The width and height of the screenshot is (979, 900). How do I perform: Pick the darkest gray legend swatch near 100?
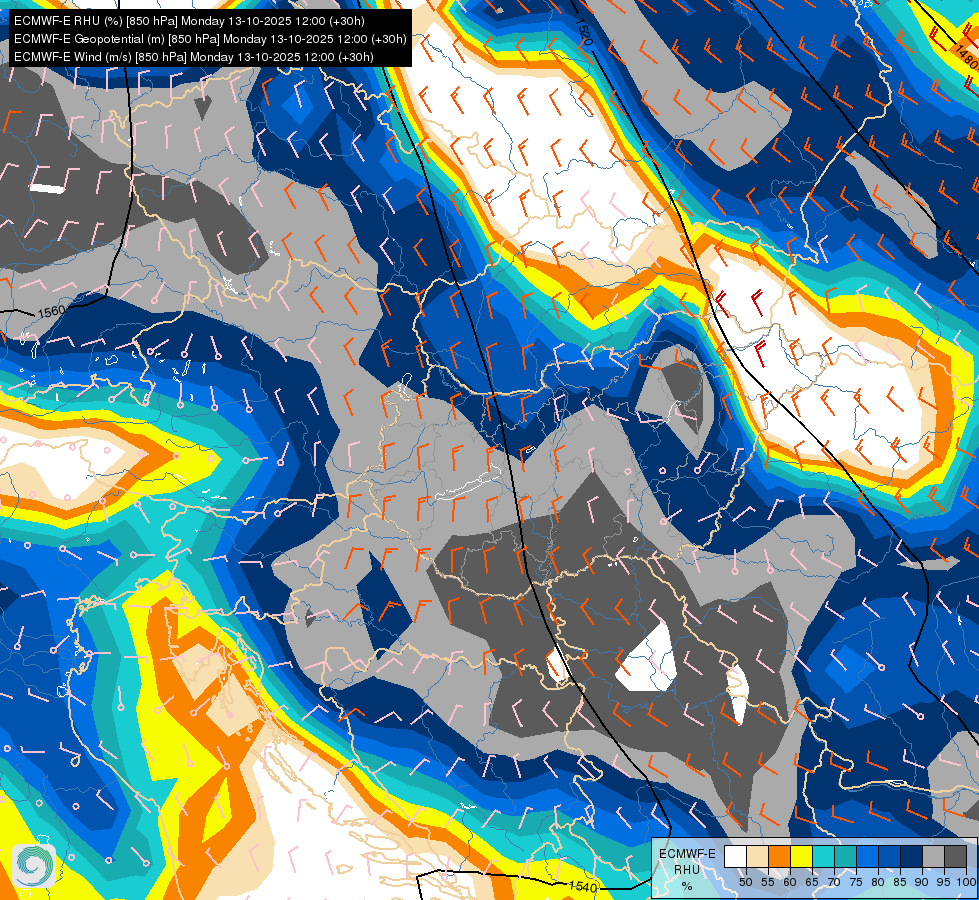955,856
